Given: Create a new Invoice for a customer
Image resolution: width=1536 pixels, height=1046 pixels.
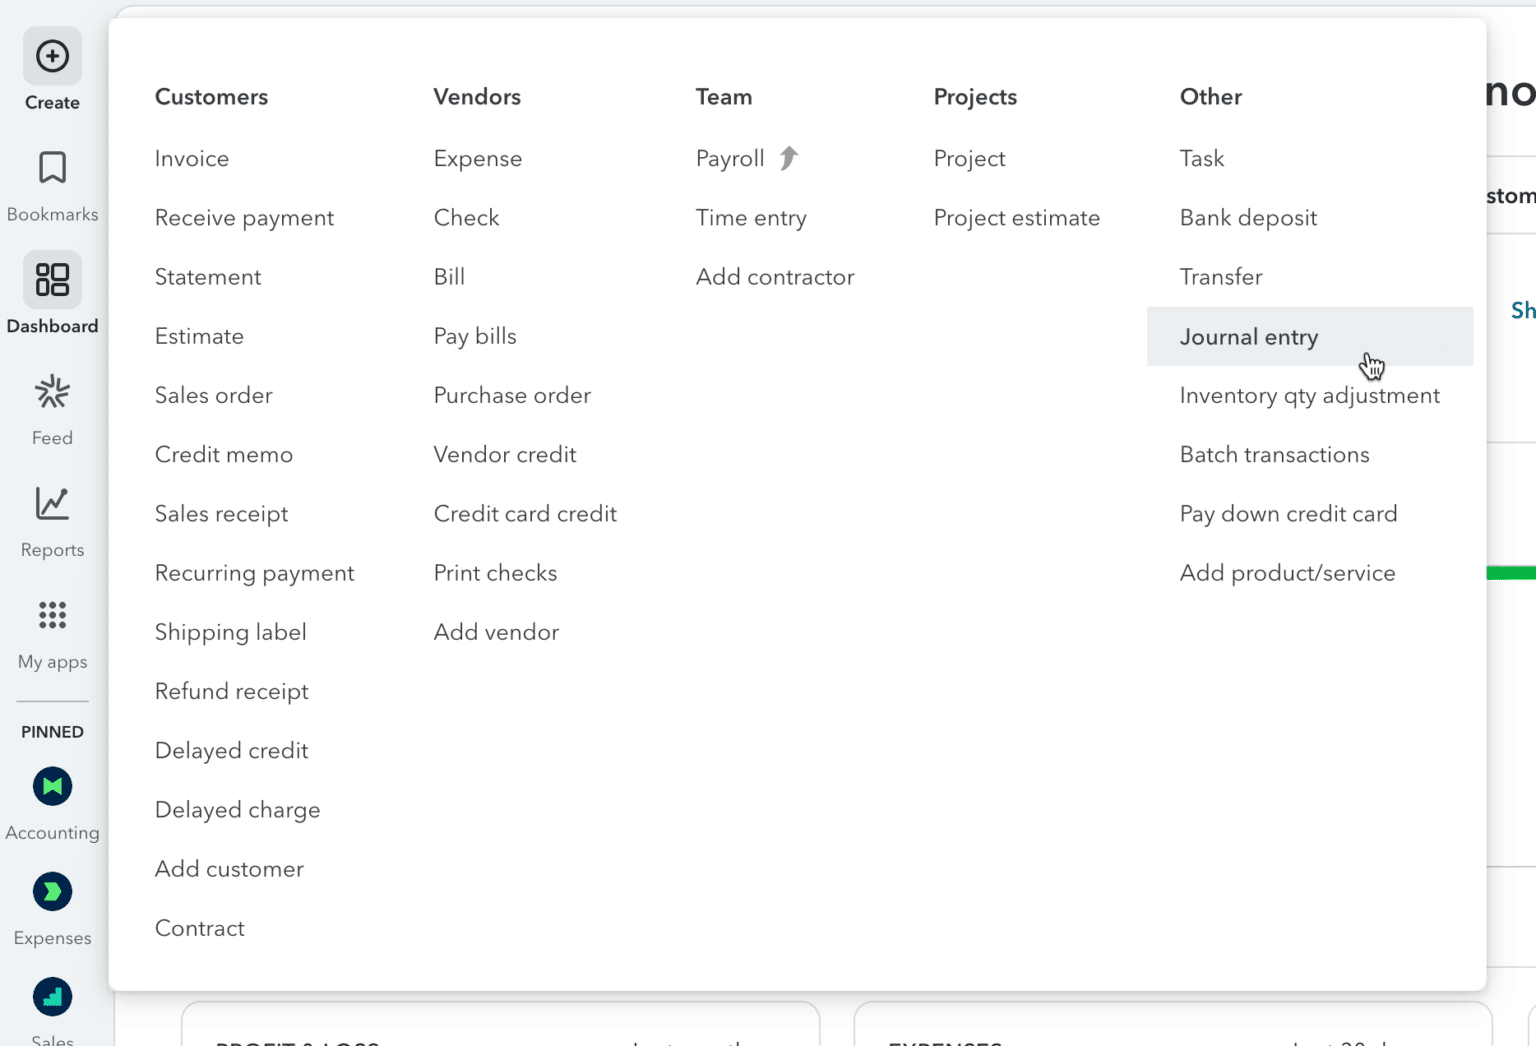Looking at the screenshot, I should (192, 158).
